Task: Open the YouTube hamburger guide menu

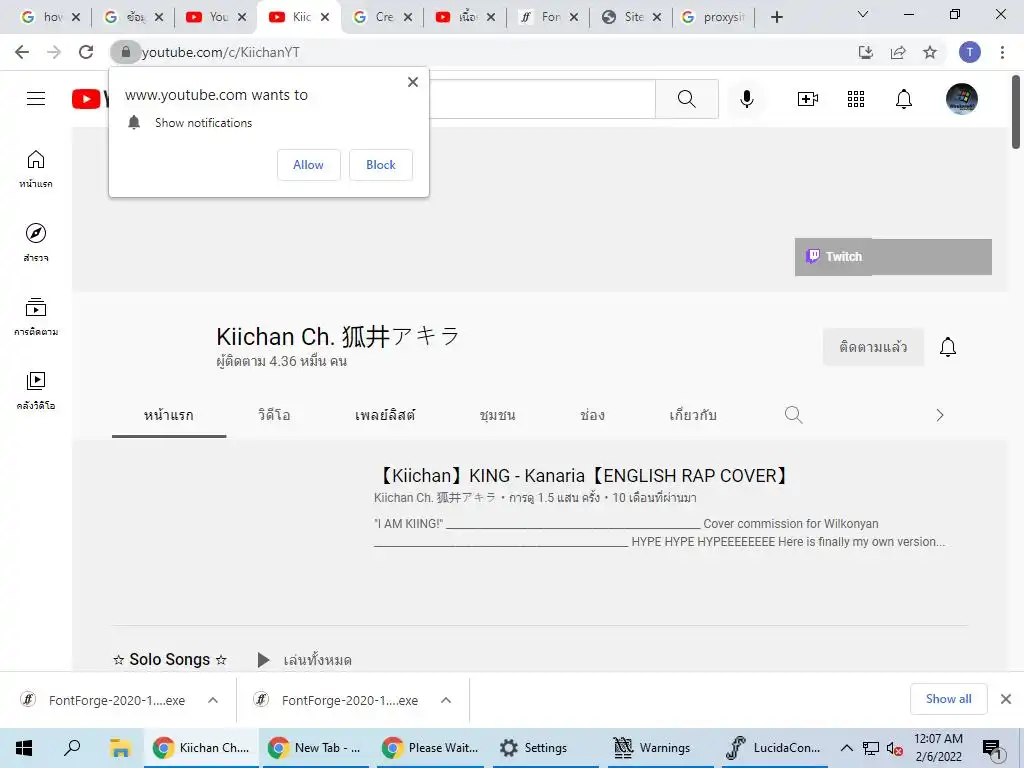Action: pyautogui.click(x=36, y=99)
